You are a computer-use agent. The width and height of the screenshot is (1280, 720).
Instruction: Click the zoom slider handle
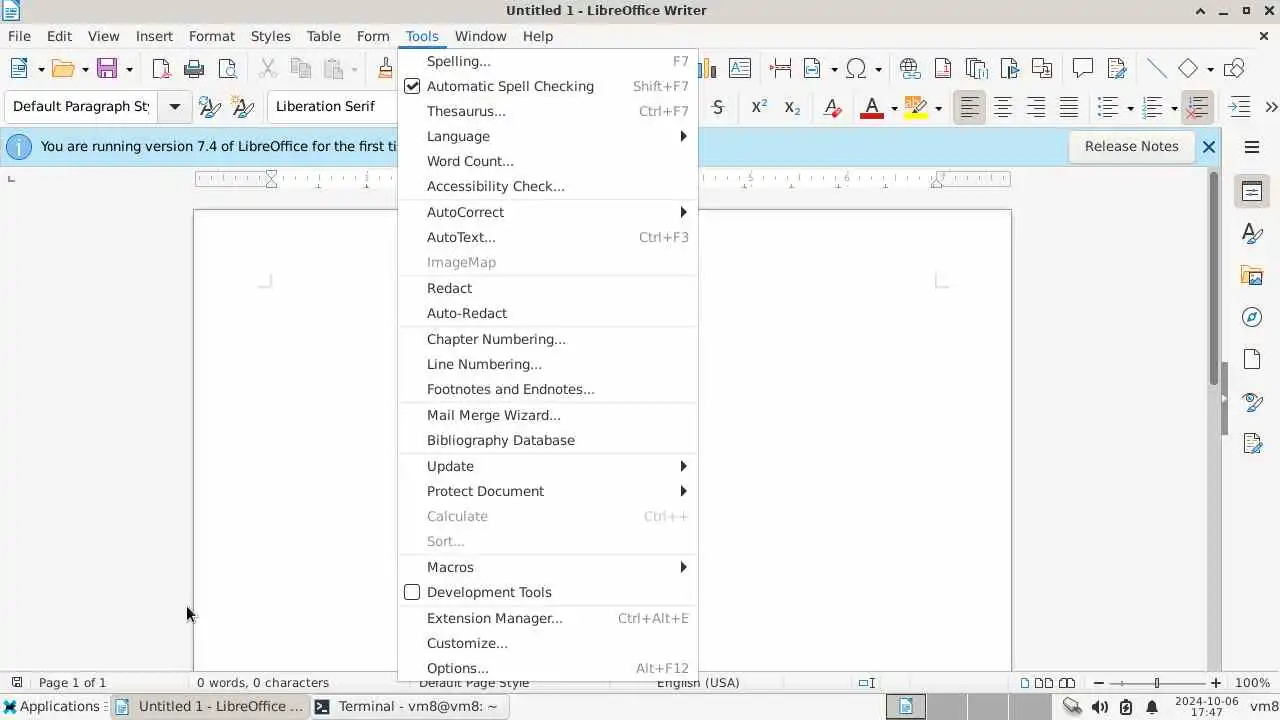(x=1157, y=683)
